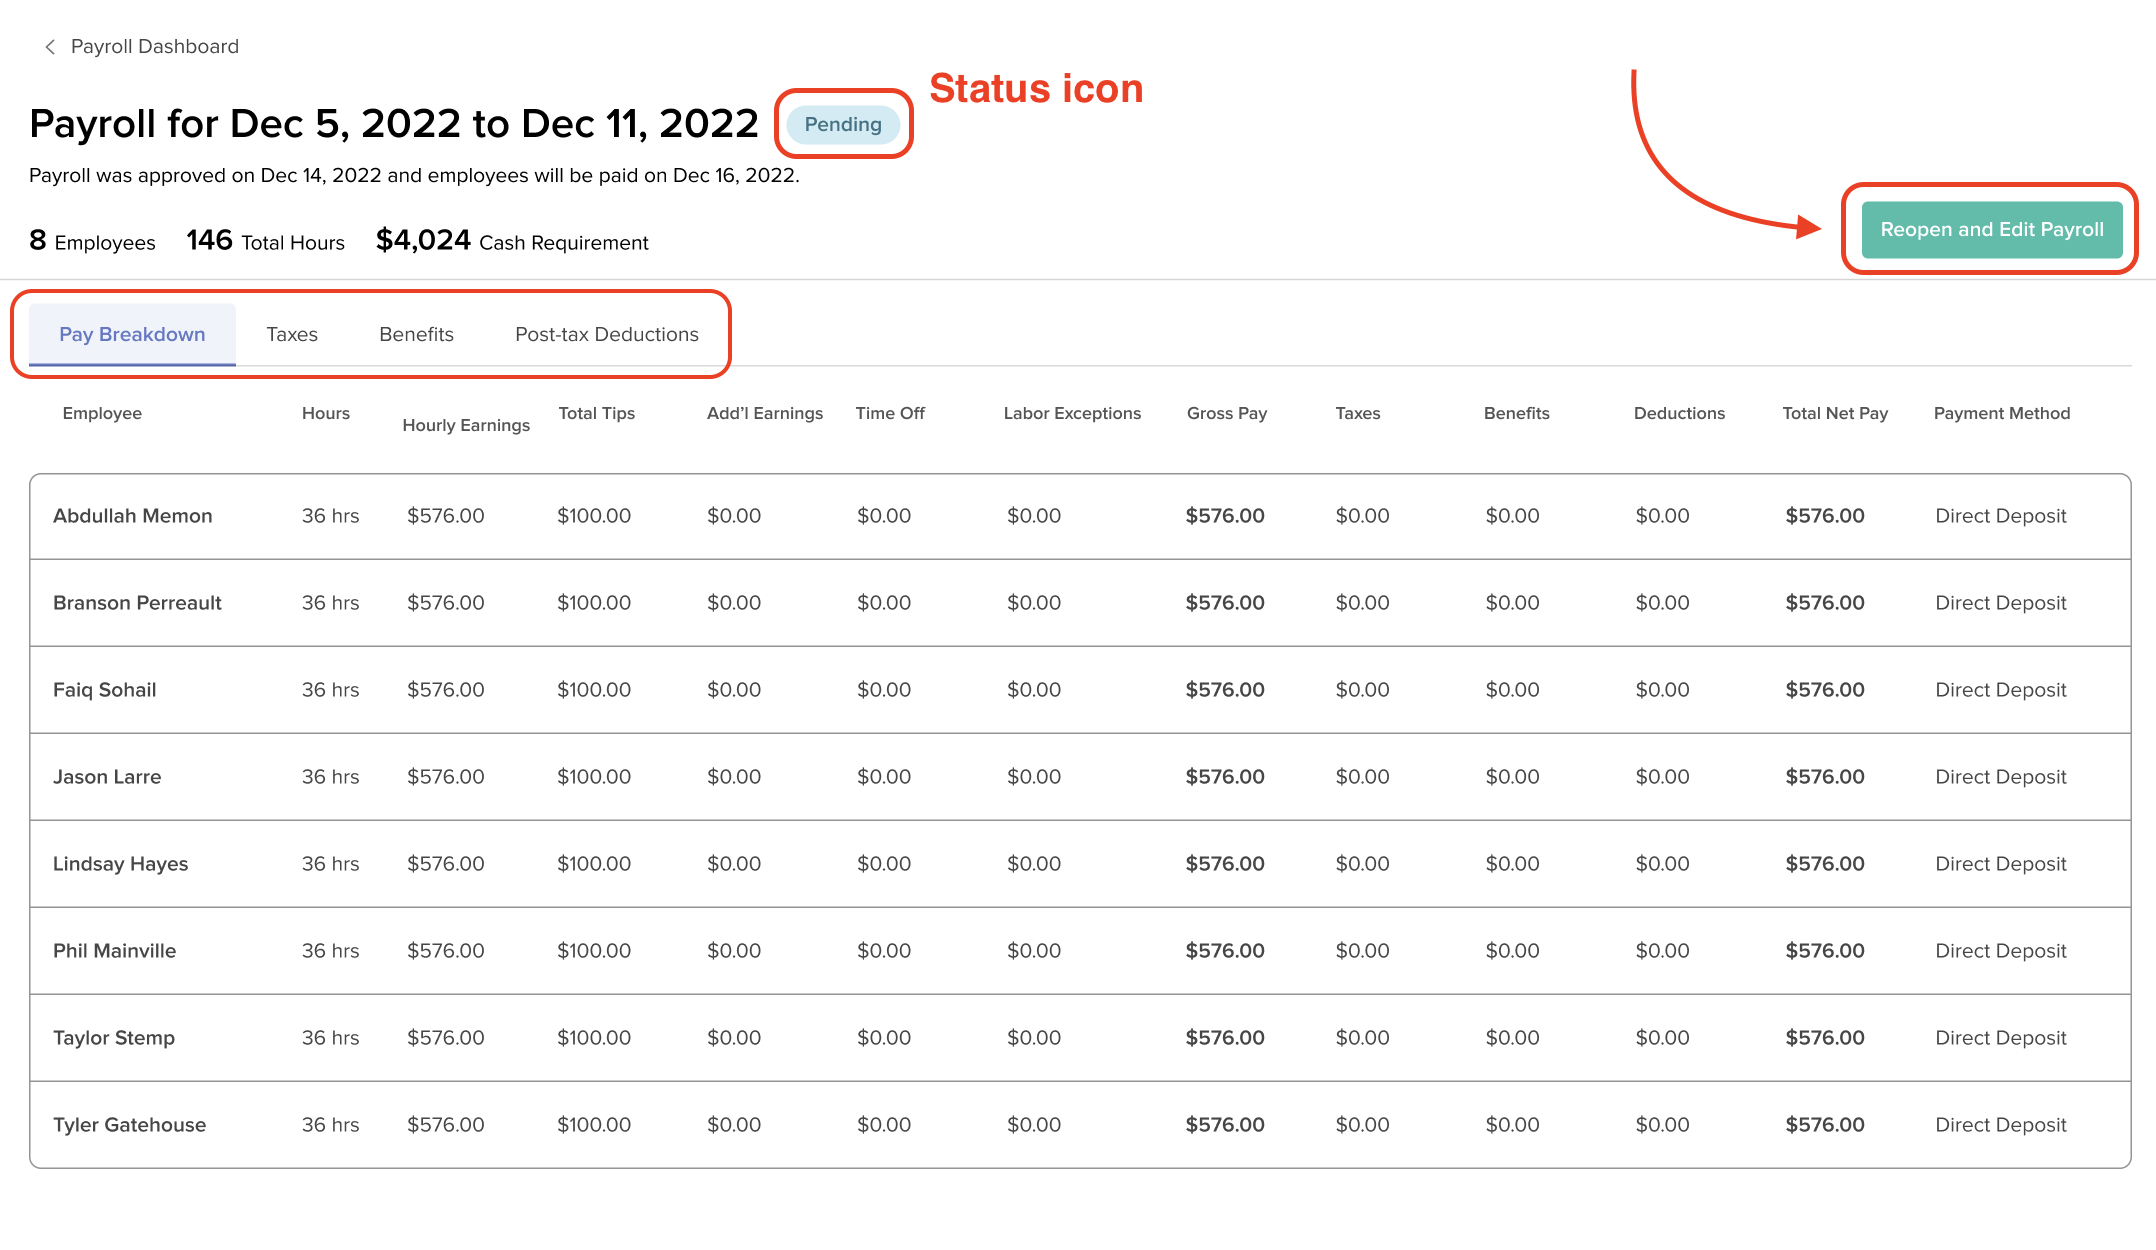
Task: Open Branson Perreault's pay details
Action: pyautogui.click(x=137, y=602)
